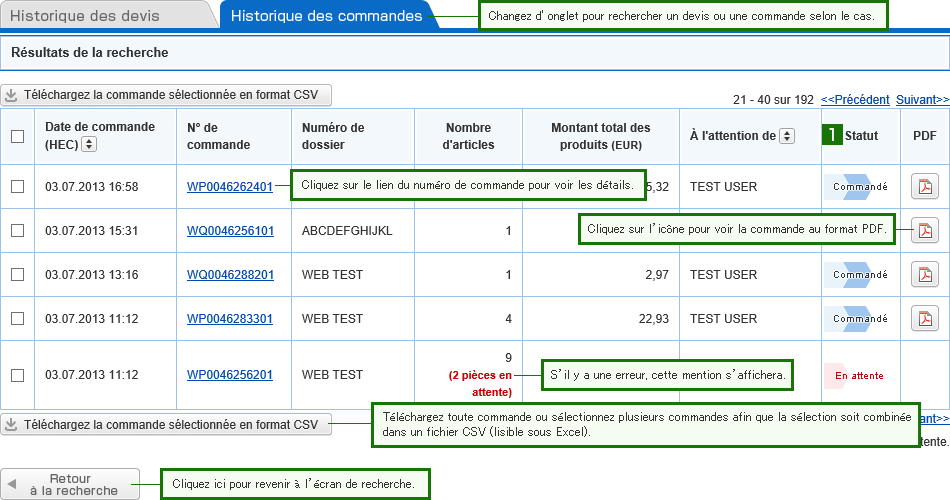This screenshot has height=500, width=950.
Task: Check the box for order WQ0046288201
Action: (18, 275)
